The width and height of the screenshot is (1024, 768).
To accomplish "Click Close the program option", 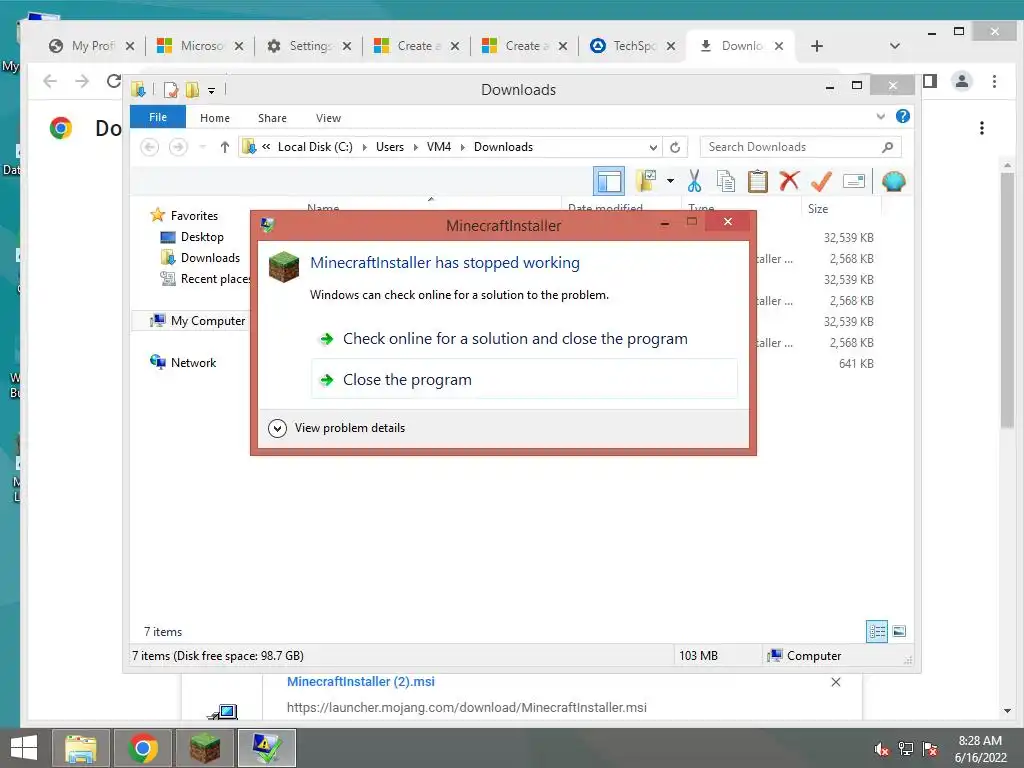I will pos(524,379).
